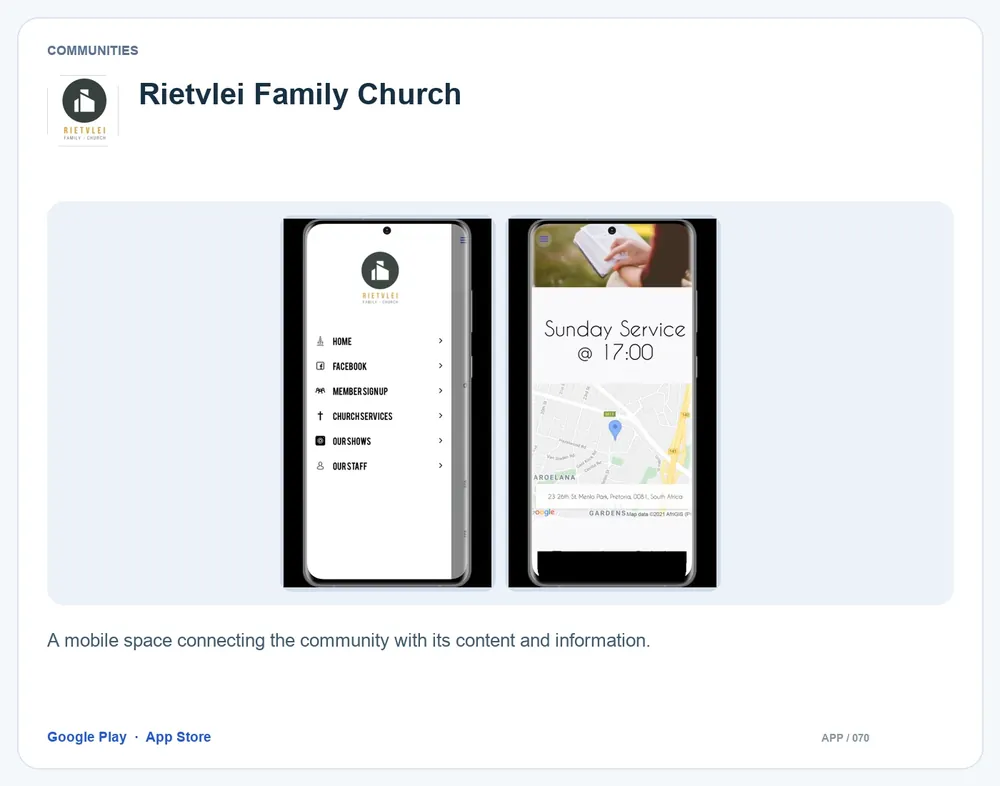Click the app description sentence
This screenshot has height=786, width=1000.
pyautogui.click(x=349, y=641)
